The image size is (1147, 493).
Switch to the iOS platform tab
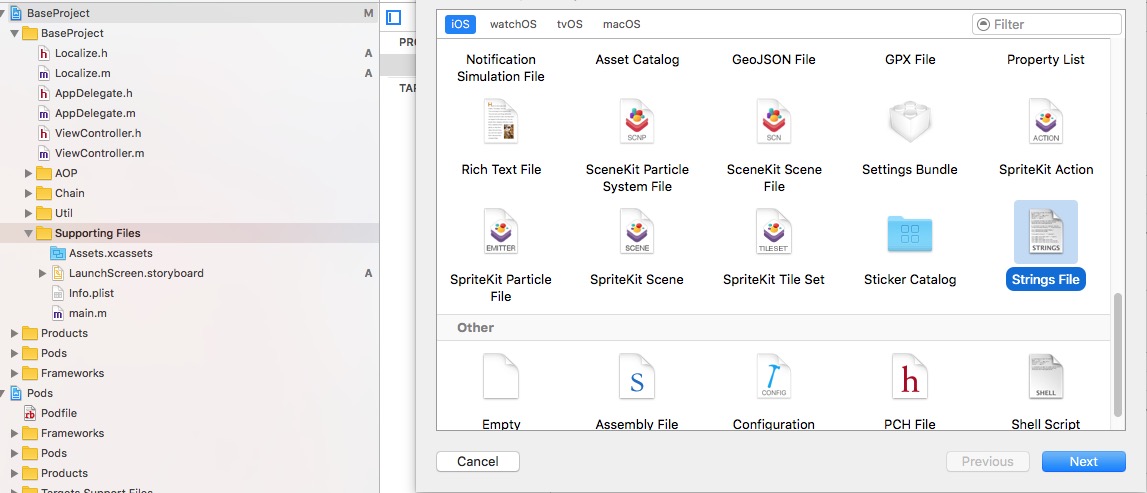point(460,24)
